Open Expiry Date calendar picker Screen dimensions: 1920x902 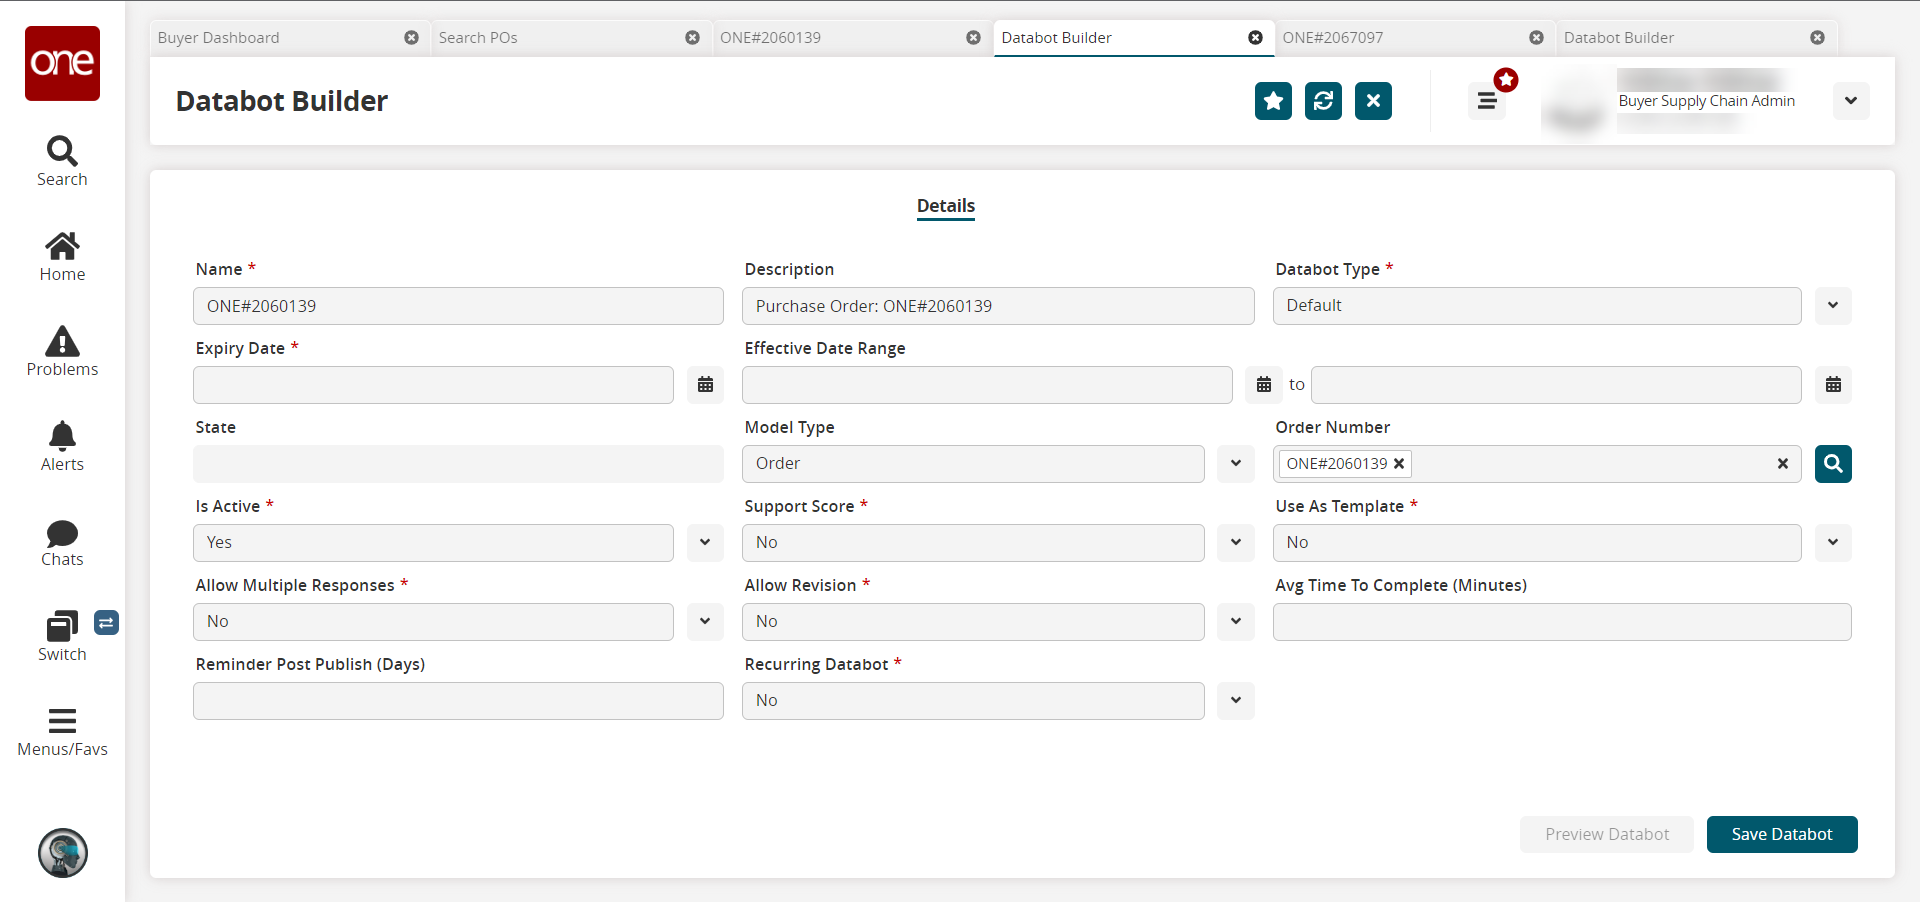tap(705, 385)
